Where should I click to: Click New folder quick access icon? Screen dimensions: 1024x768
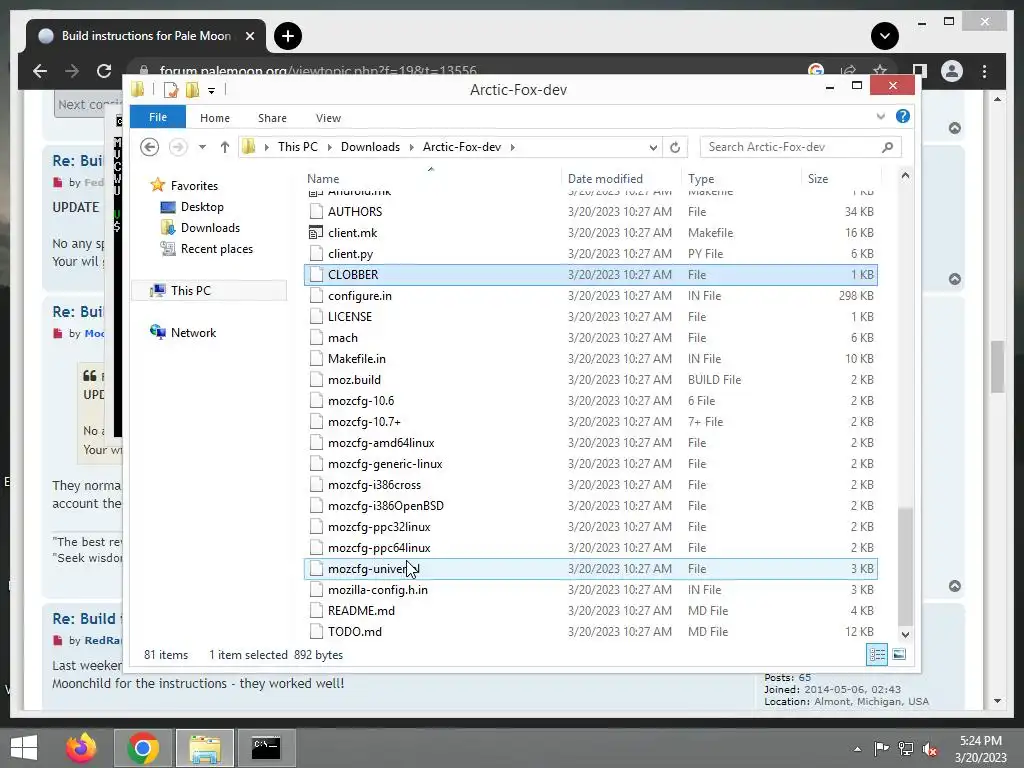click(x=193, y=89)
